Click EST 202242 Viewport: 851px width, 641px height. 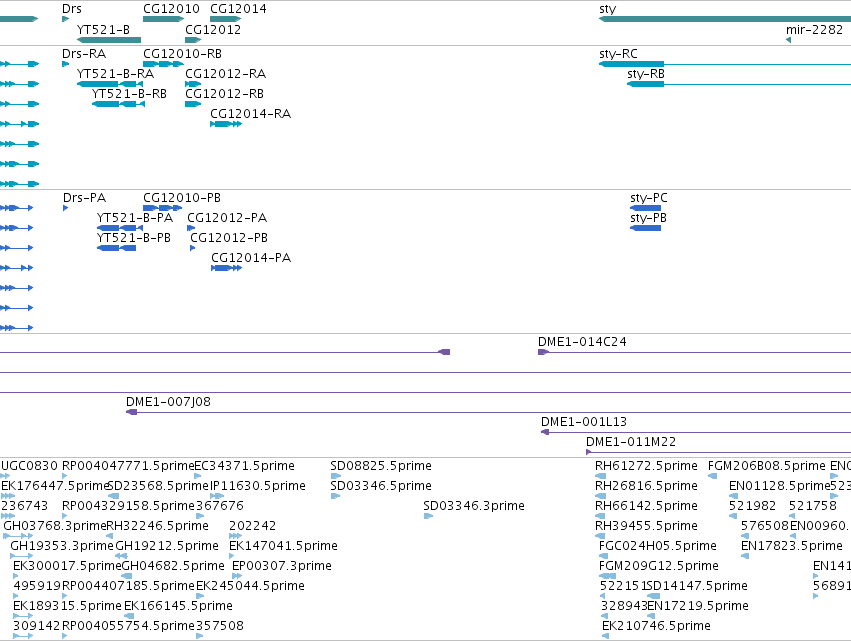click(252, 526)
